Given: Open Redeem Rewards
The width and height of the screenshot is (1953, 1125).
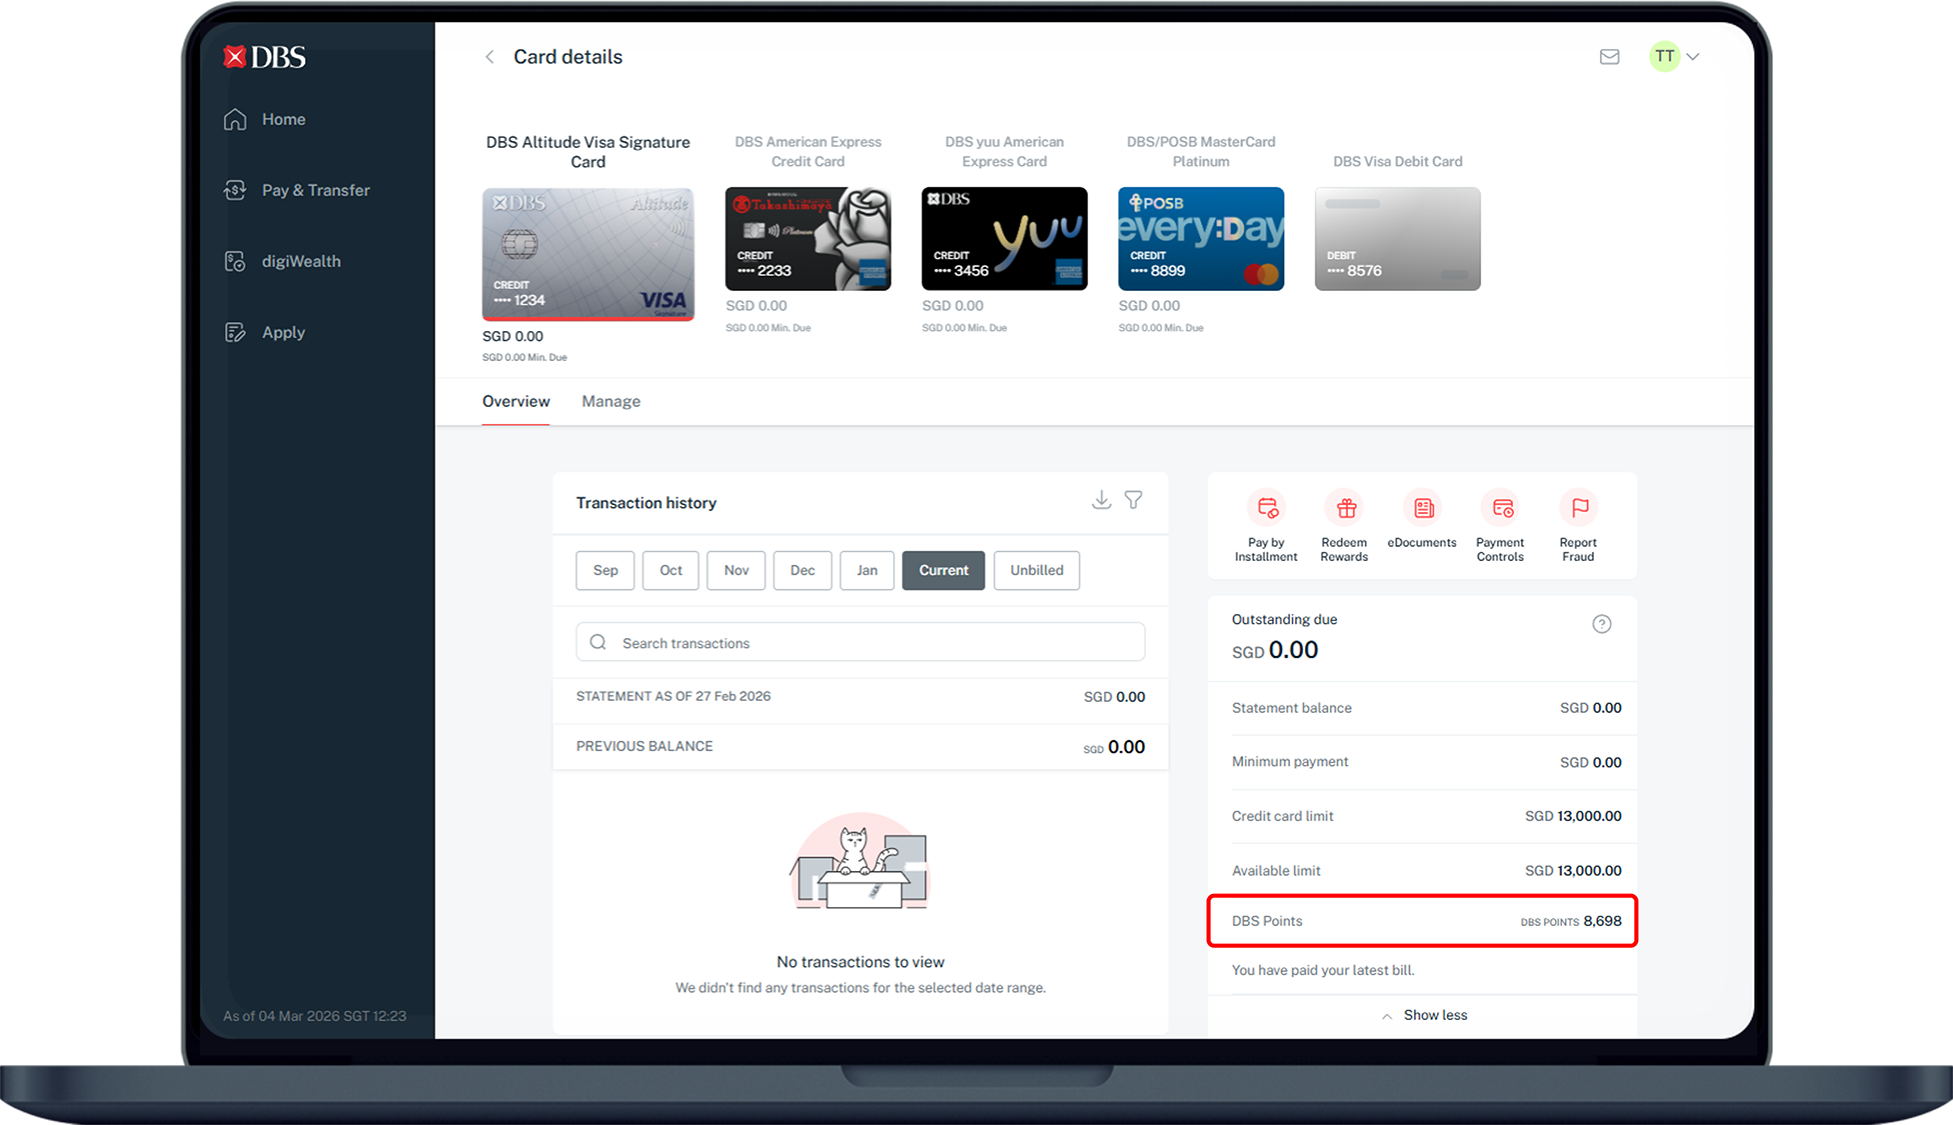Looking at the screenshot, I should tap(1346, 509).
